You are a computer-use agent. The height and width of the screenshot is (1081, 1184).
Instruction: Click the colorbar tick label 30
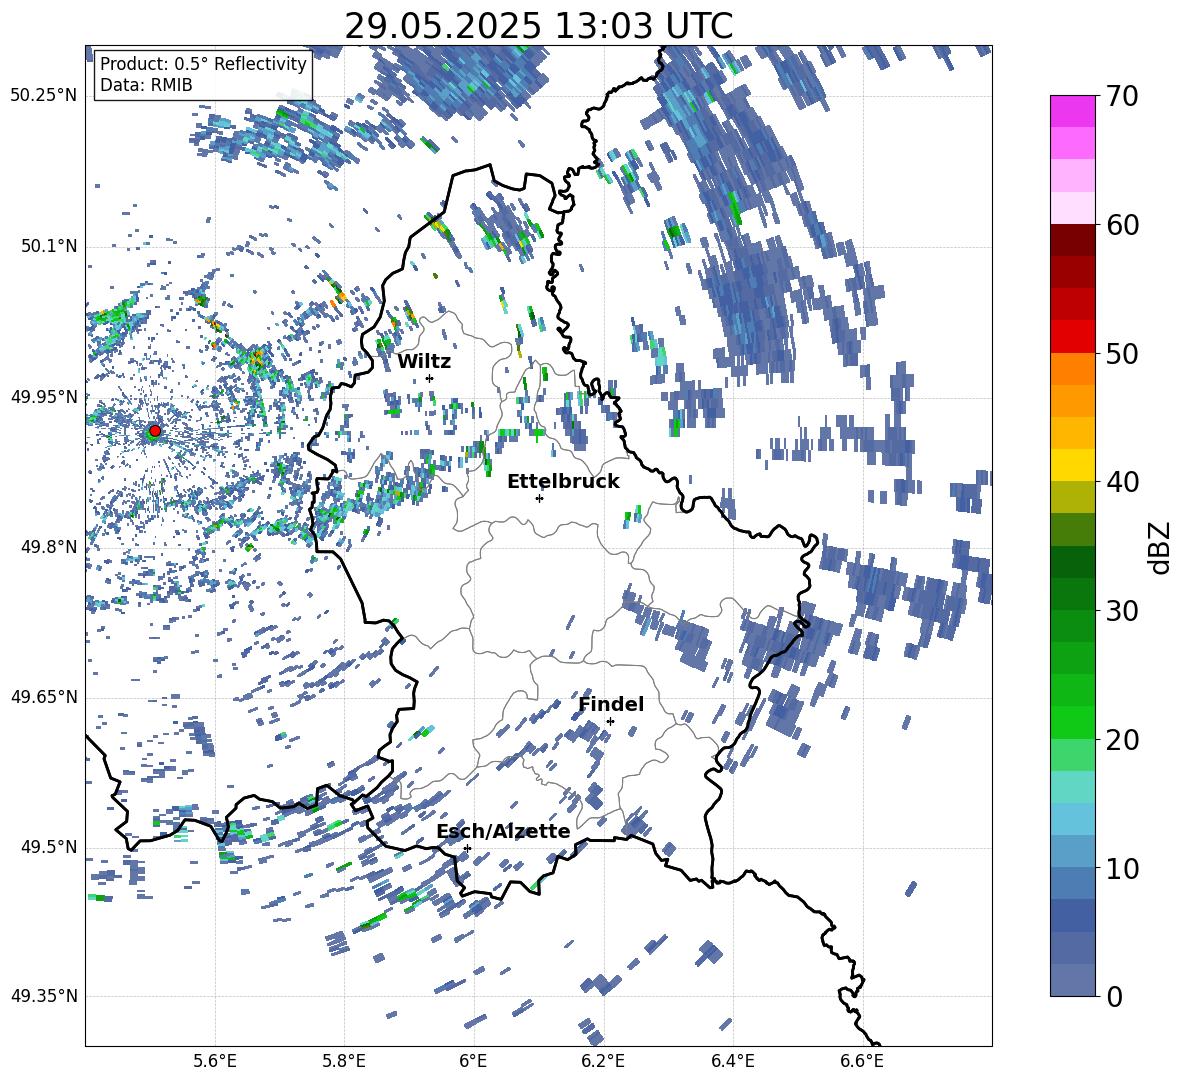point(1123,611)
